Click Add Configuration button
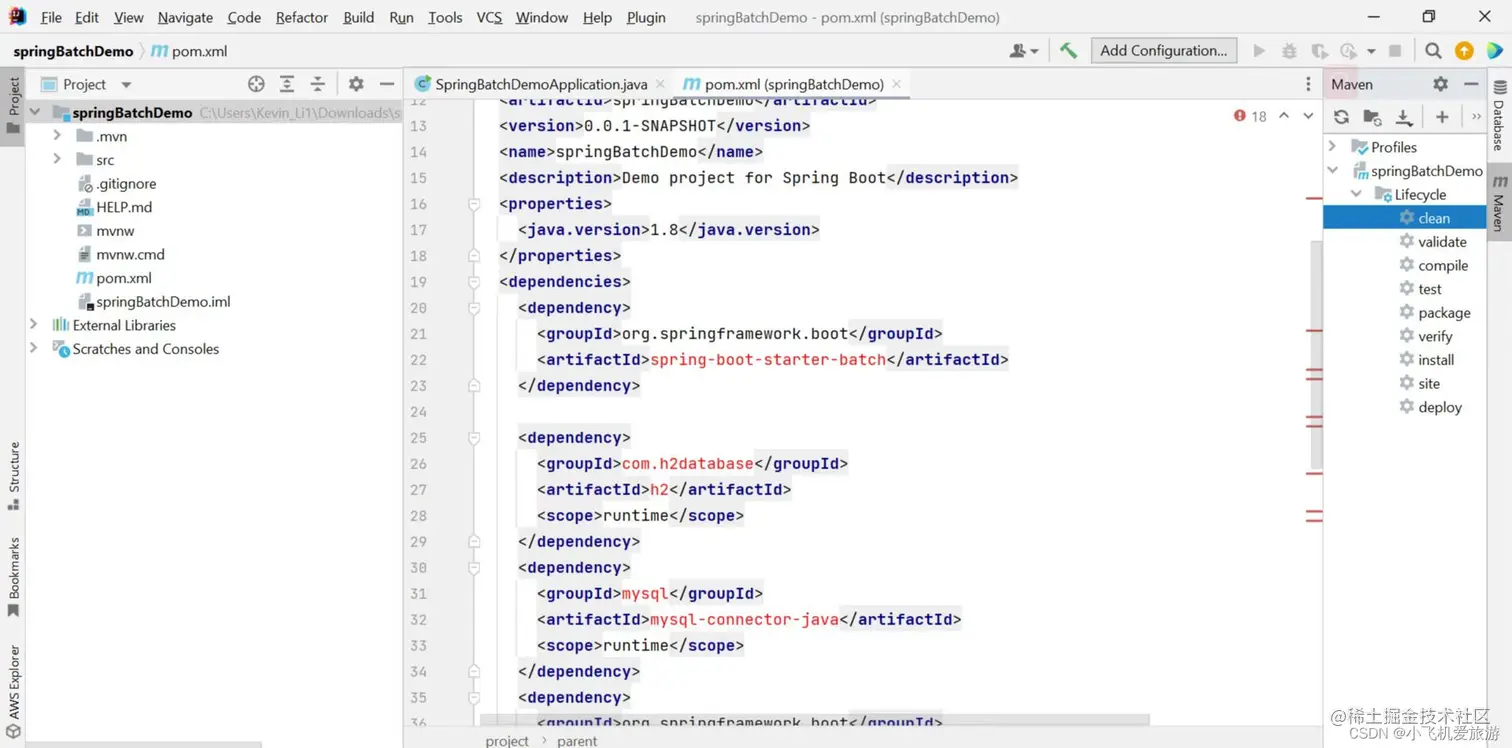The height and width of the screenshot is (748, 1512). [x=1163, y=50]
